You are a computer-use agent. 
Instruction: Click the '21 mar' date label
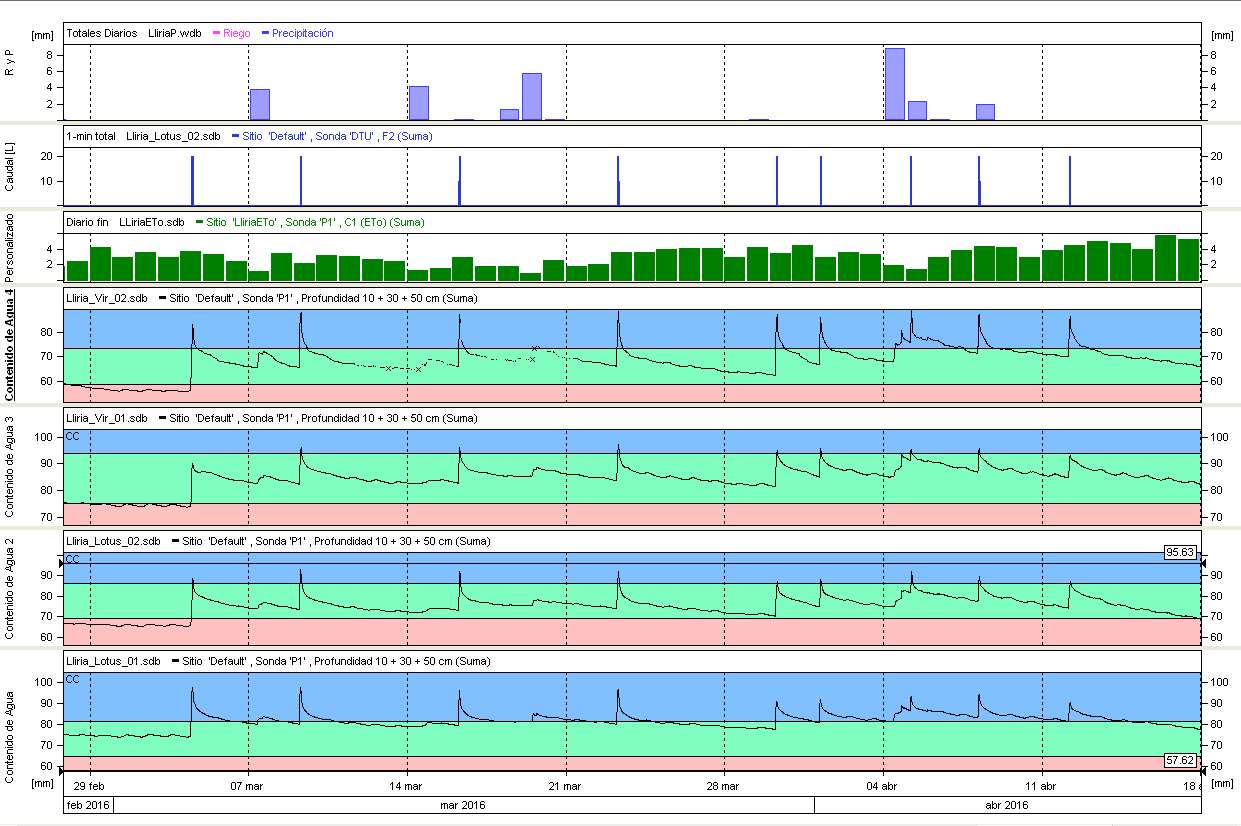pos(566,785)
